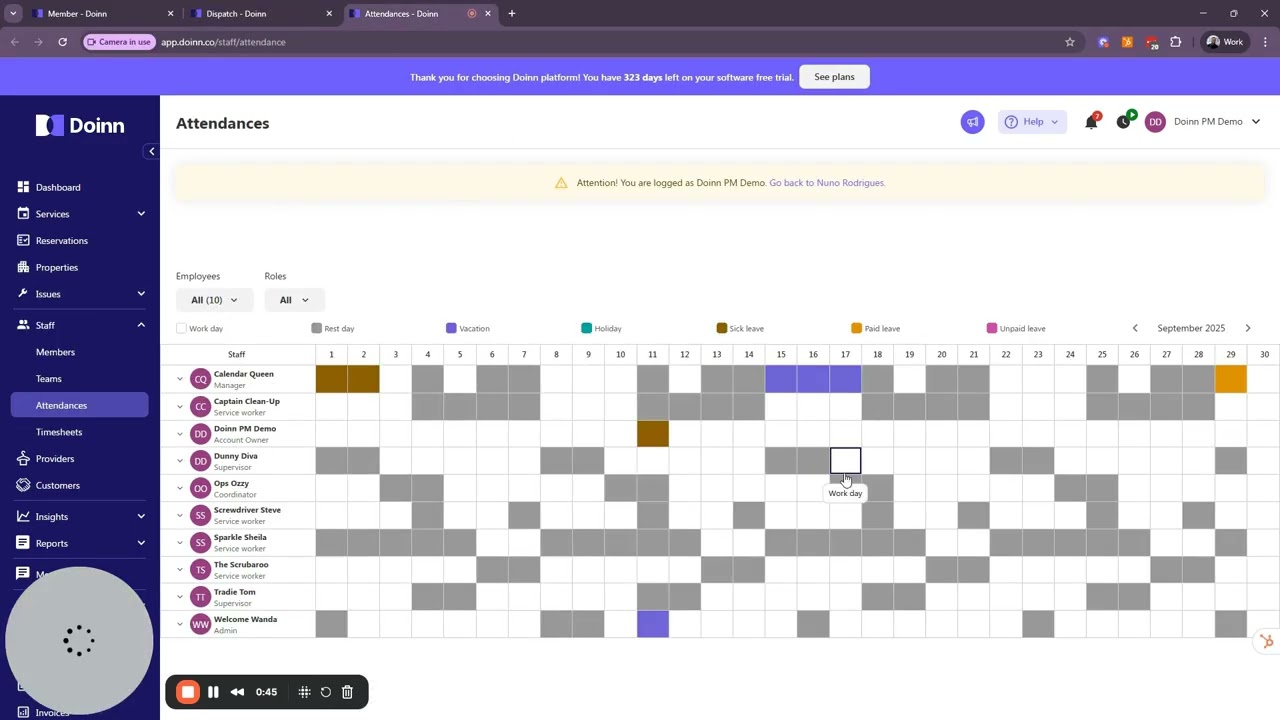Open the recording grid options icon
This screenshot has height=720, width=1280.
point(304,692)
